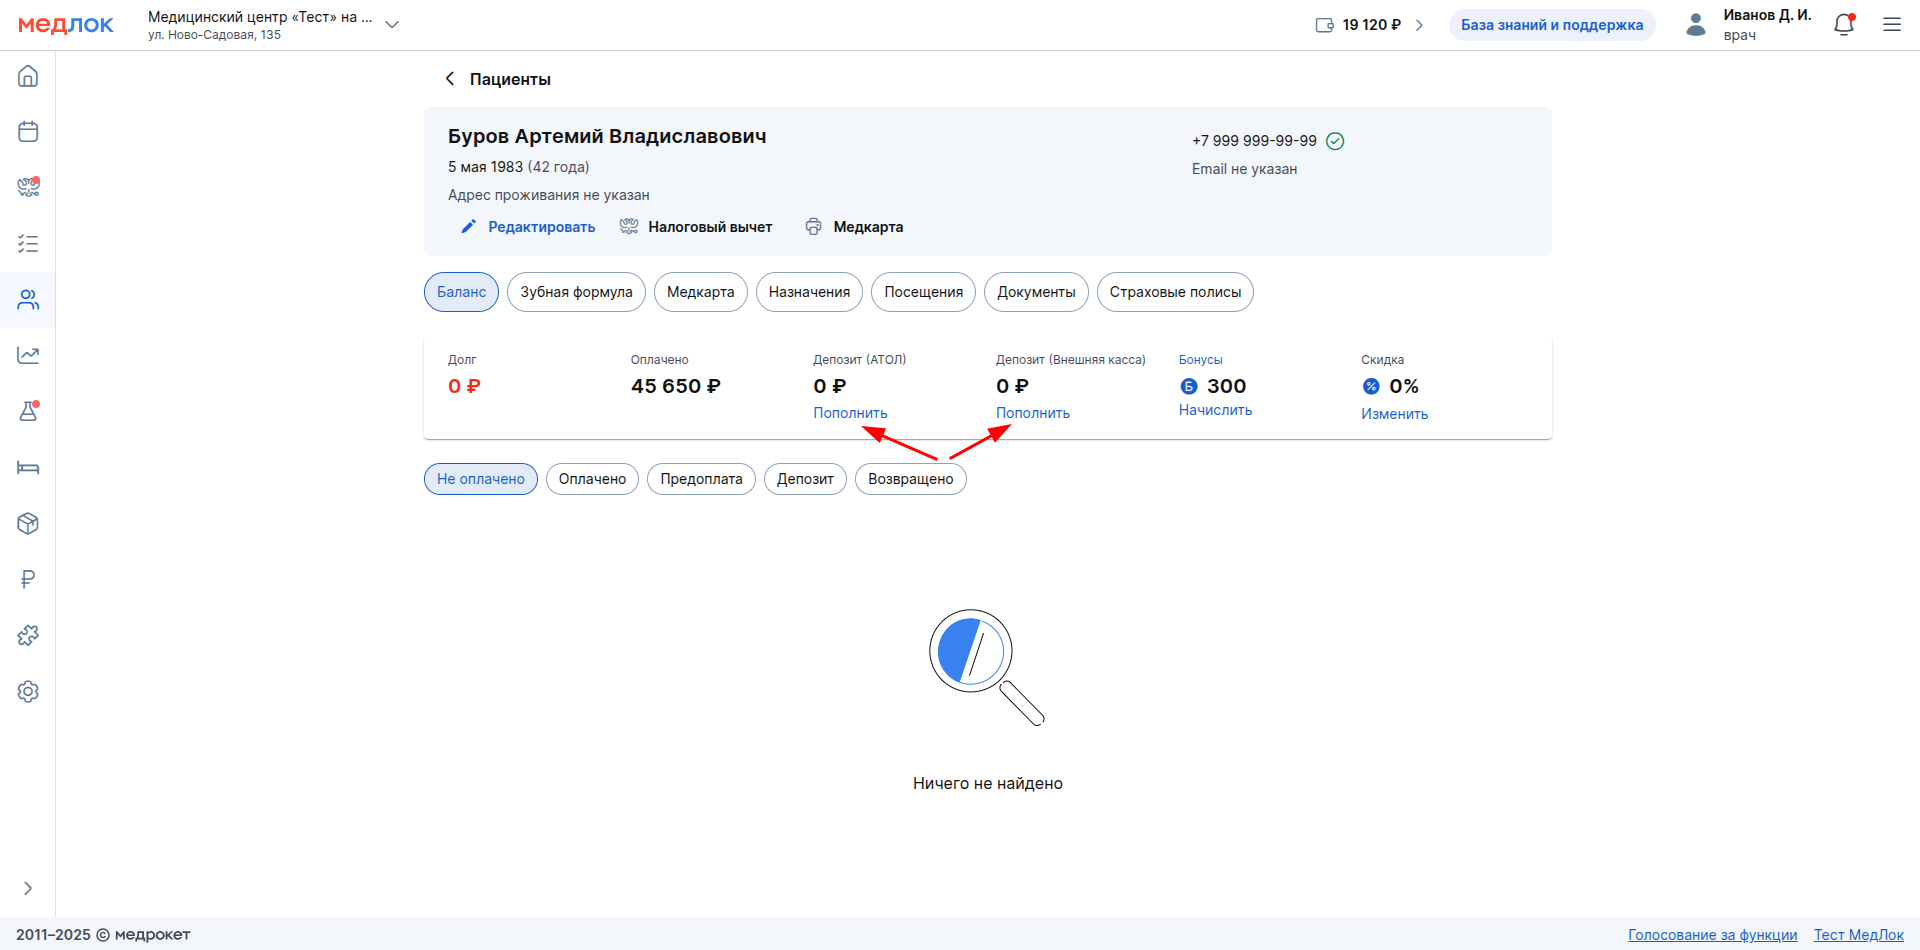The height and width of the screenshot is (950, 1920).
Task: Click the 'База знаний и поддержка' button
Action: point(1551,25)
